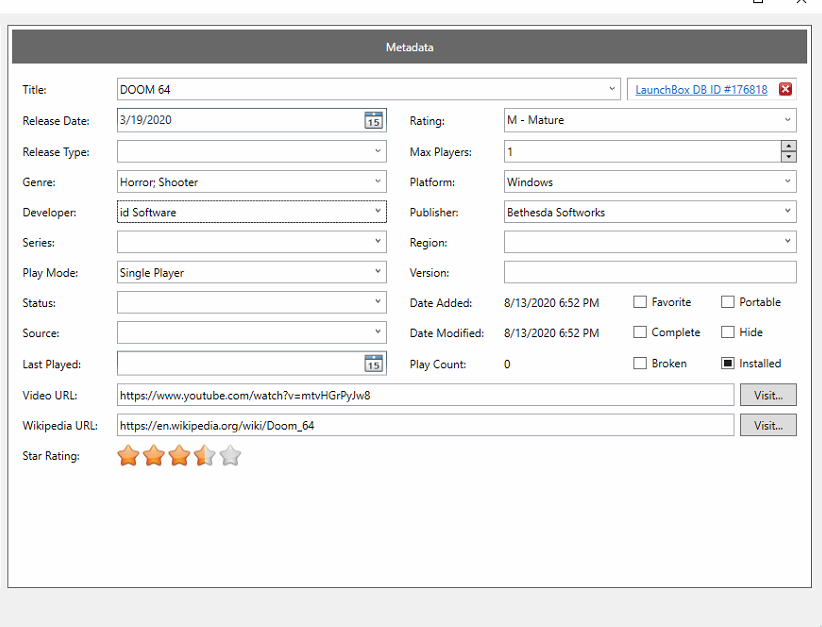822x627 pixels.
Task: Mark the game as Broken
Action: point(640,363)
